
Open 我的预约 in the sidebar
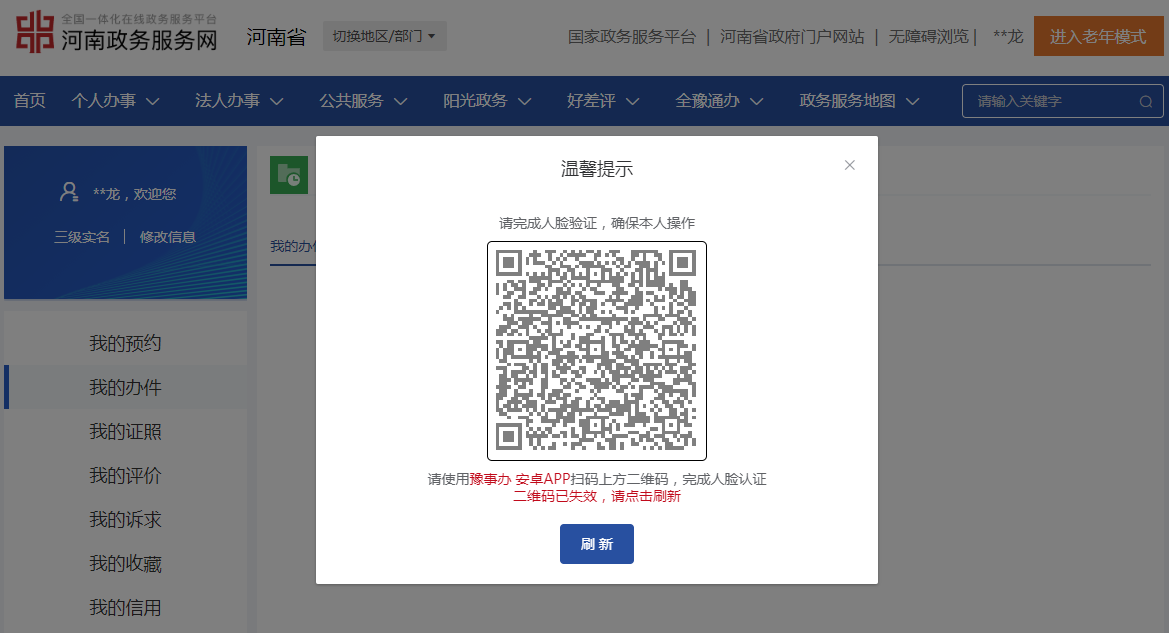[x=125, y=343]
